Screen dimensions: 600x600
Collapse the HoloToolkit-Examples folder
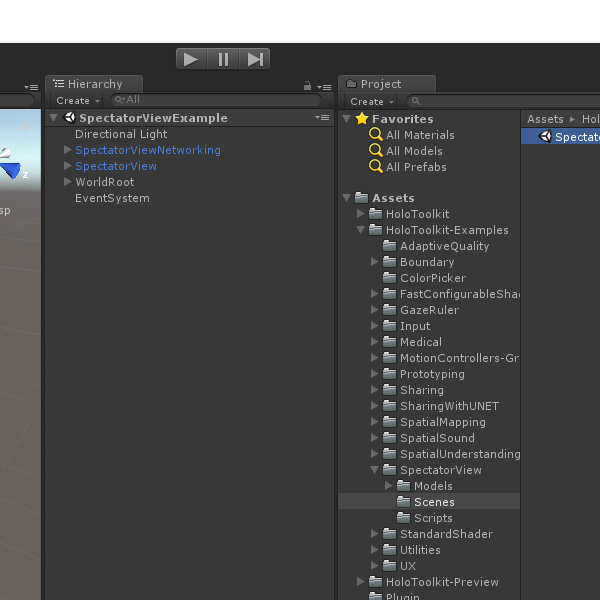point(360,230)
